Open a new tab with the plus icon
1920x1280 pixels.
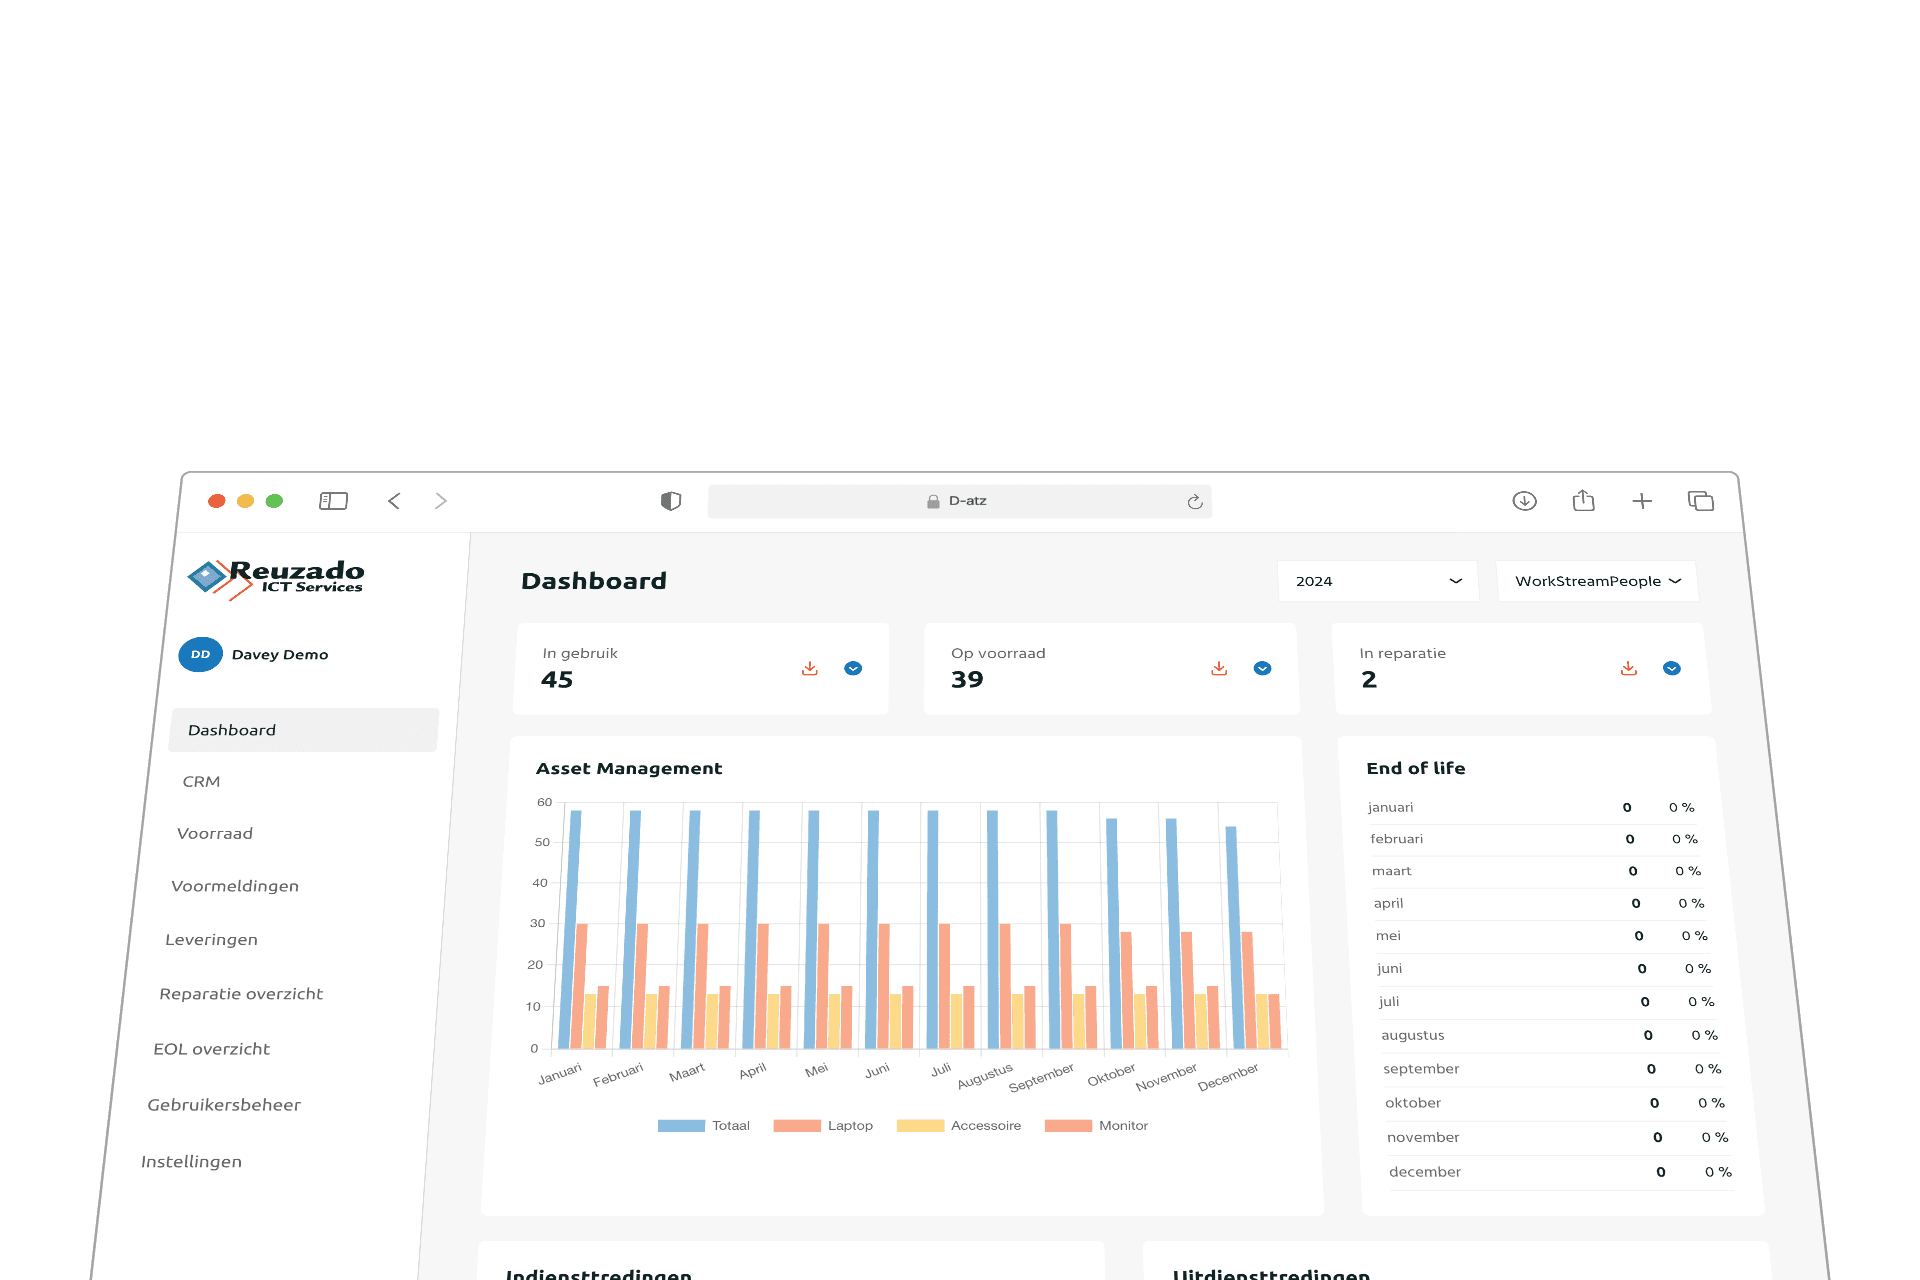coord(1642,501)
